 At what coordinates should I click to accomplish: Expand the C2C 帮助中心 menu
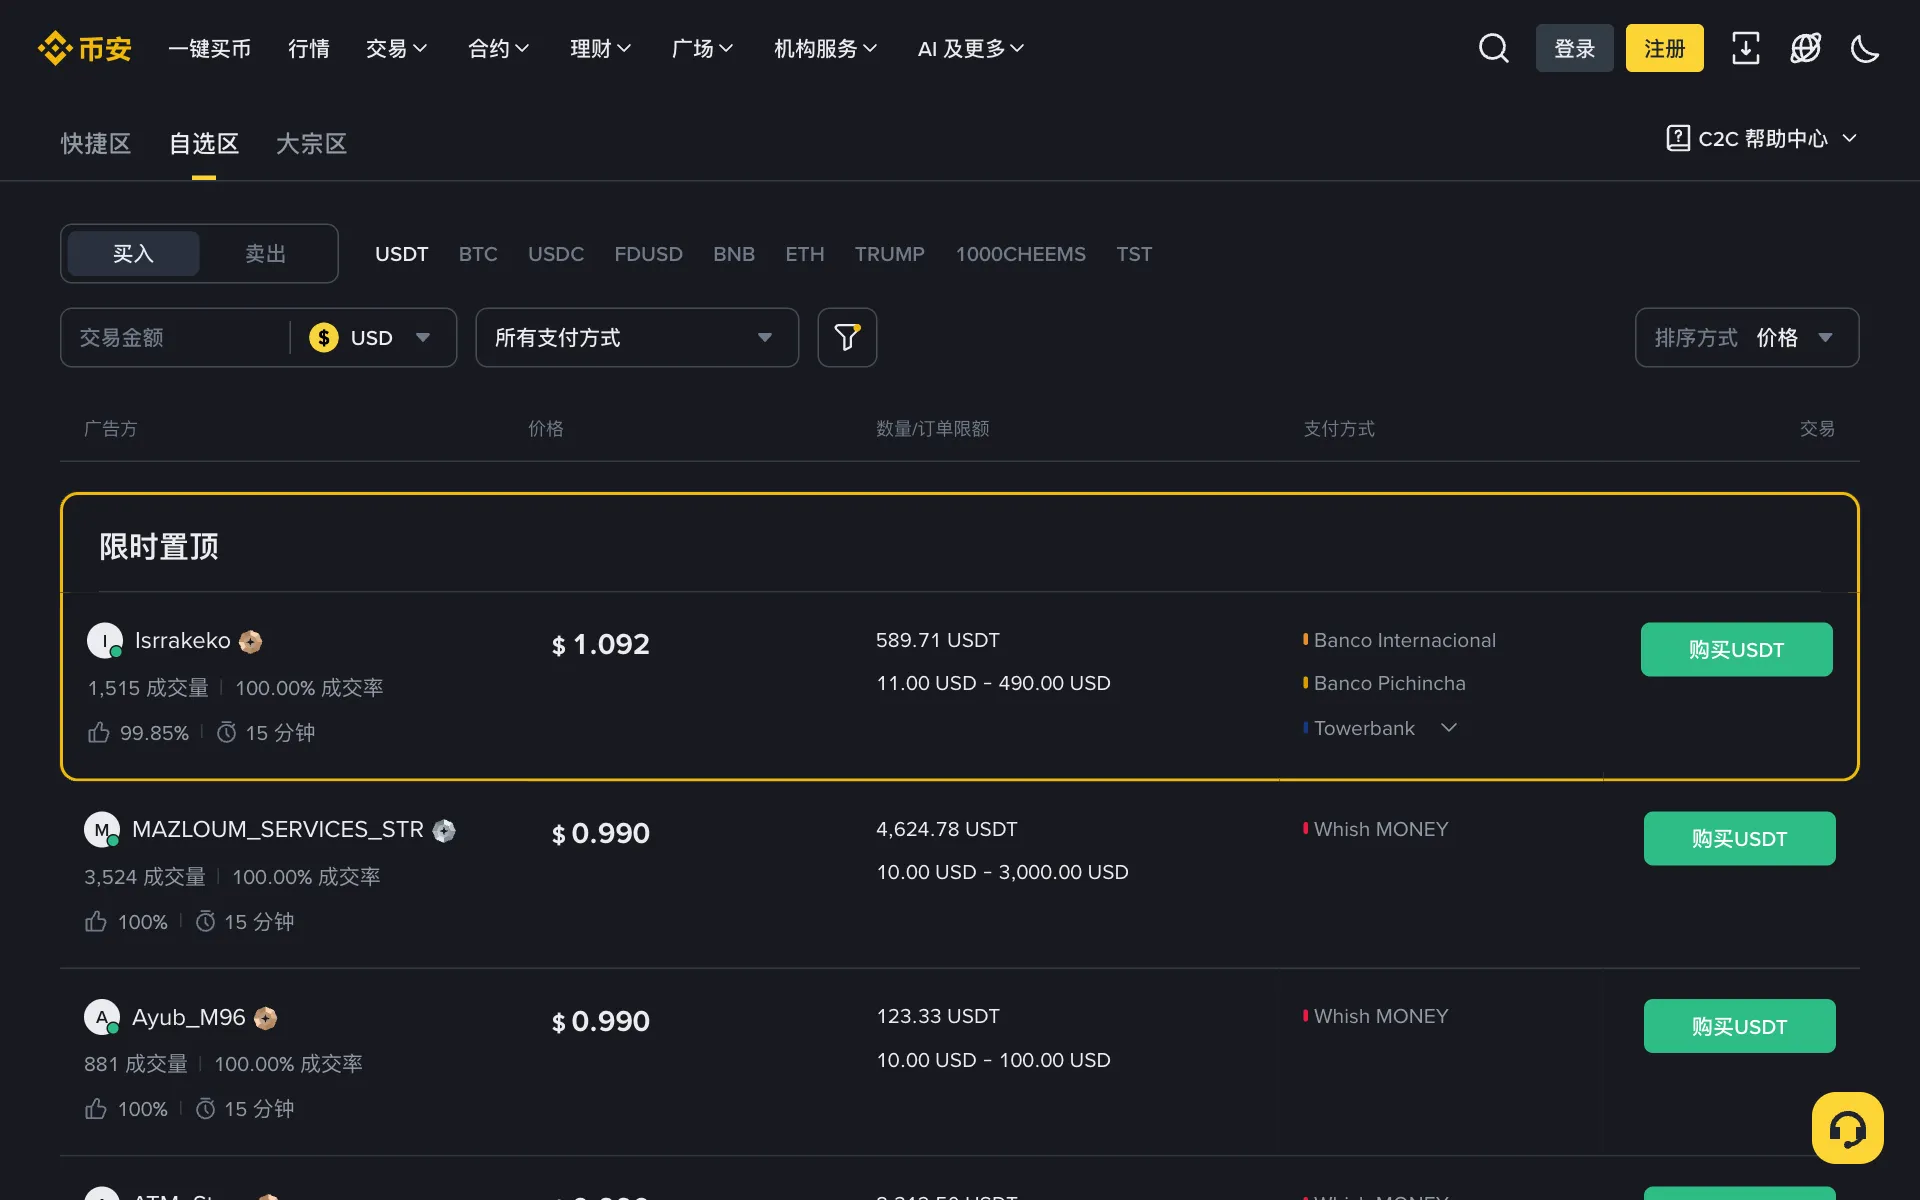[x=1762, y=138]
